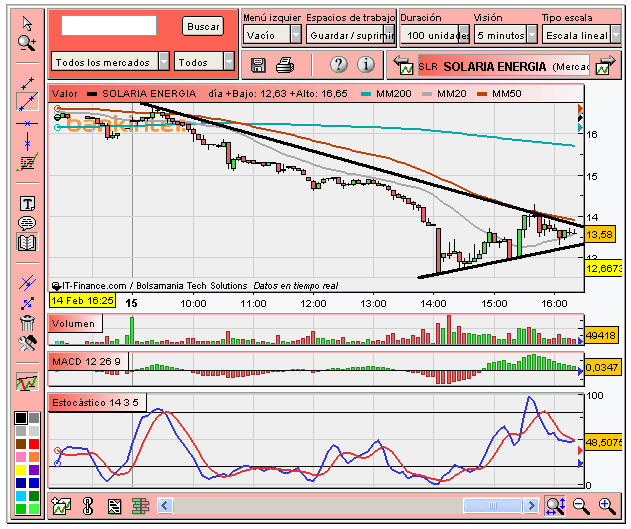Pick the orange color swatch

[x=34, y=457]
